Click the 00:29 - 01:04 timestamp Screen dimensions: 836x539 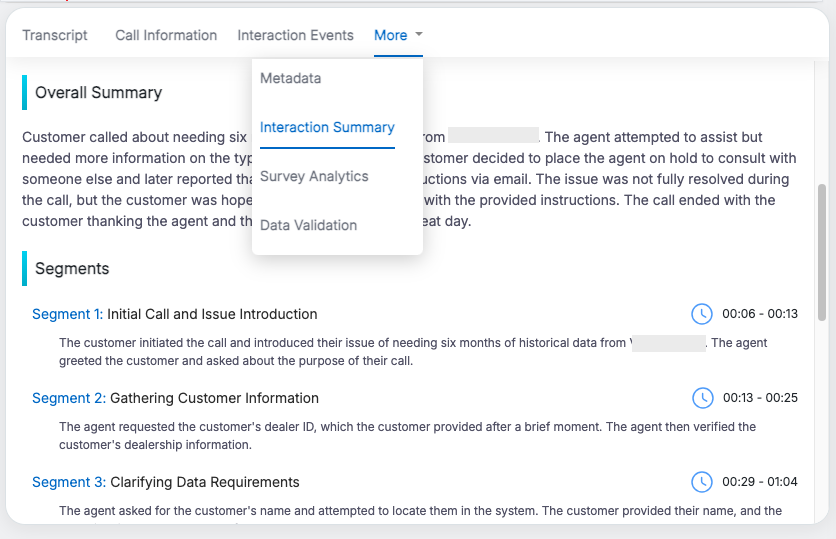pos(760,482)
